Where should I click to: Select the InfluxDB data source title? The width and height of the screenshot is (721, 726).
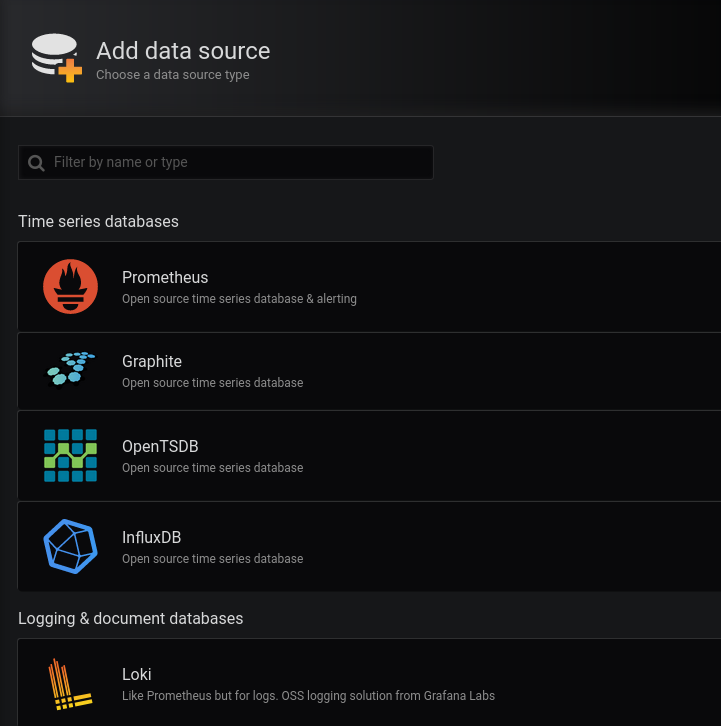(151, 538)
